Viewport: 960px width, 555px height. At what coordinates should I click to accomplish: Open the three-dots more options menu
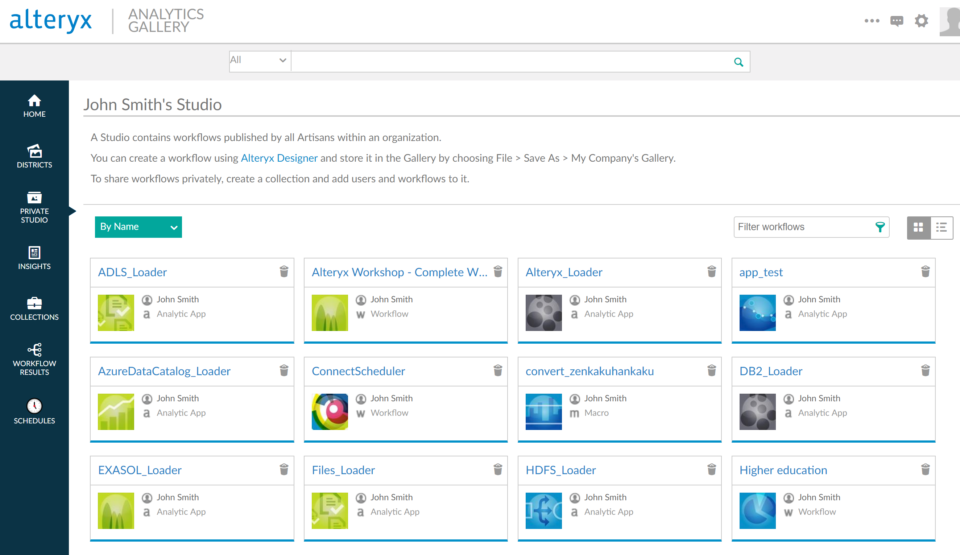(x=872, y=21)
